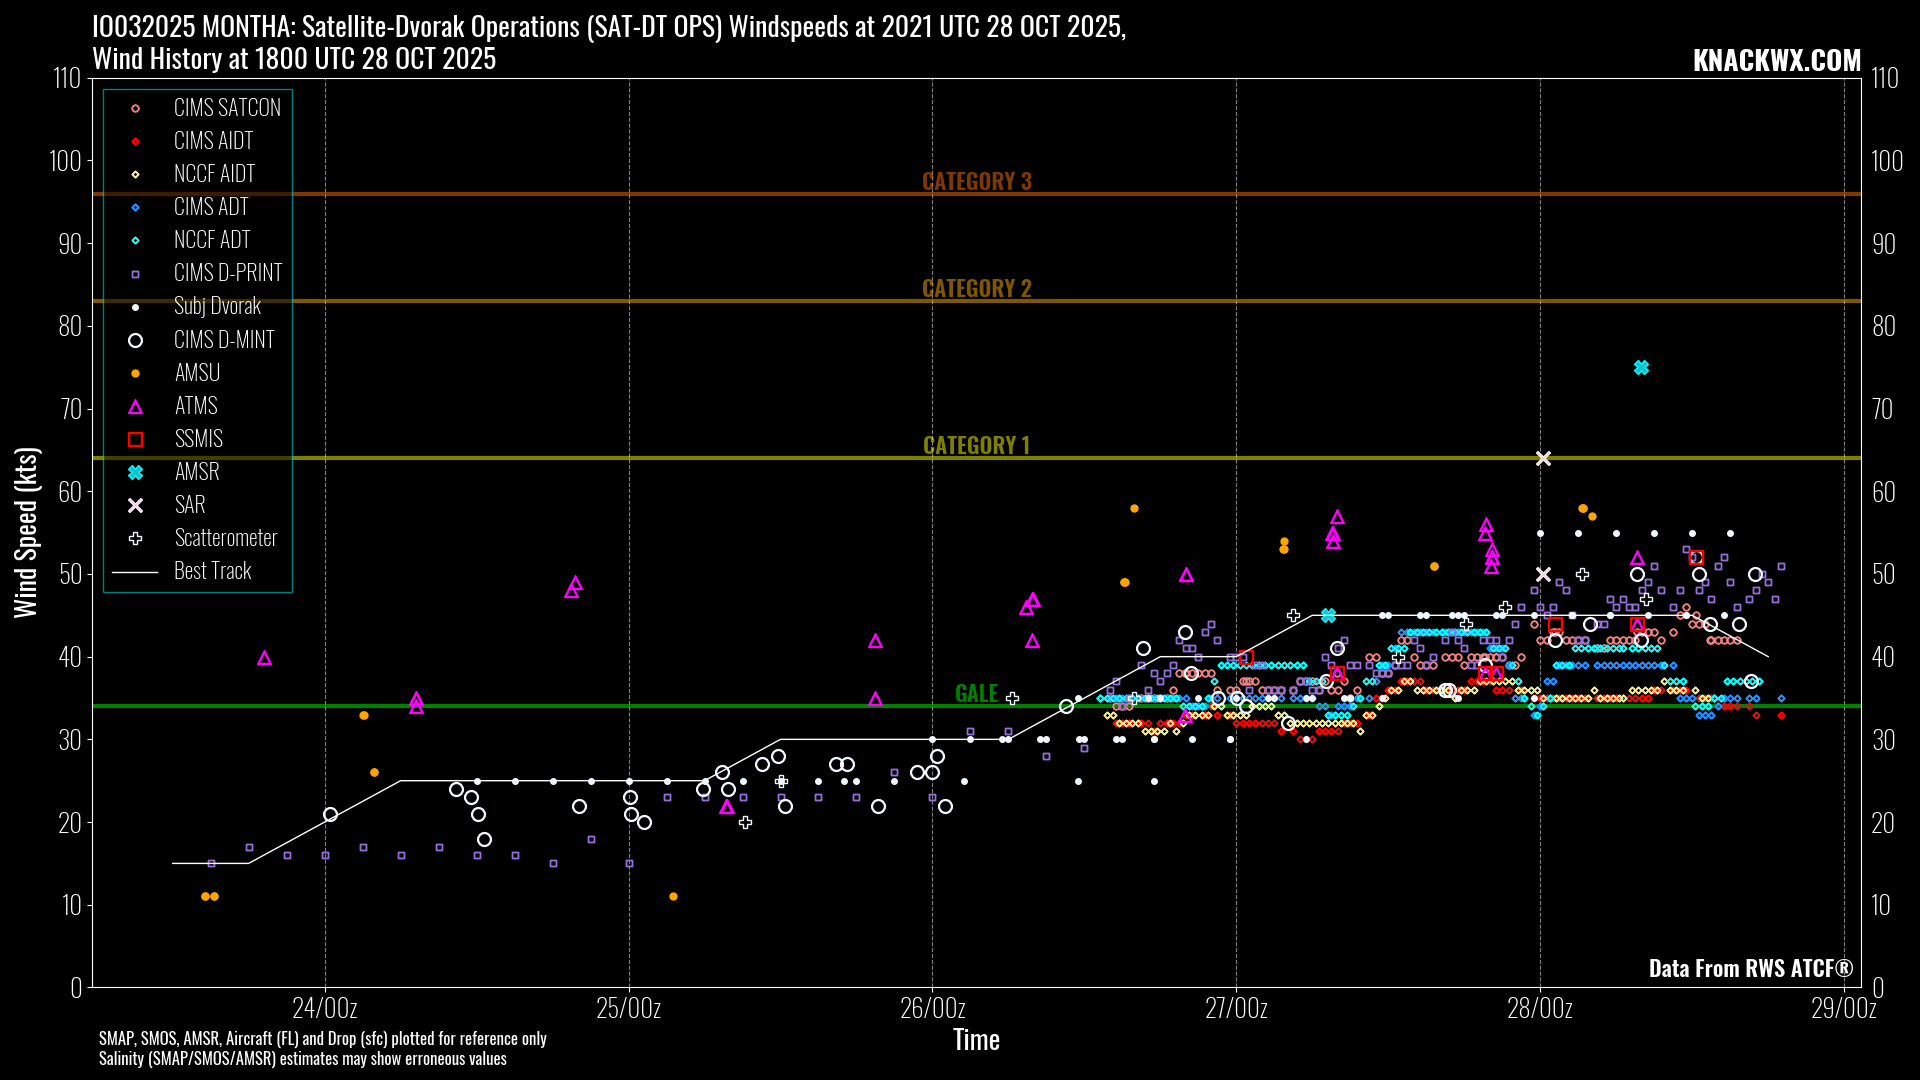
Task: Click the ATMS magenta triangle legend icon
Action: (136, 406)
